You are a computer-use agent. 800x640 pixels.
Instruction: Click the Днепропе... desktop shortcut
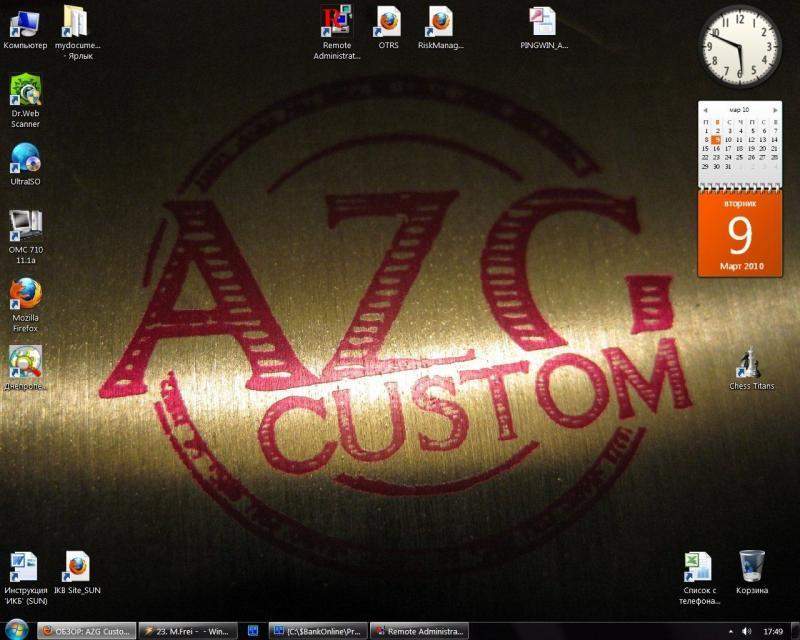pos(25,368)
